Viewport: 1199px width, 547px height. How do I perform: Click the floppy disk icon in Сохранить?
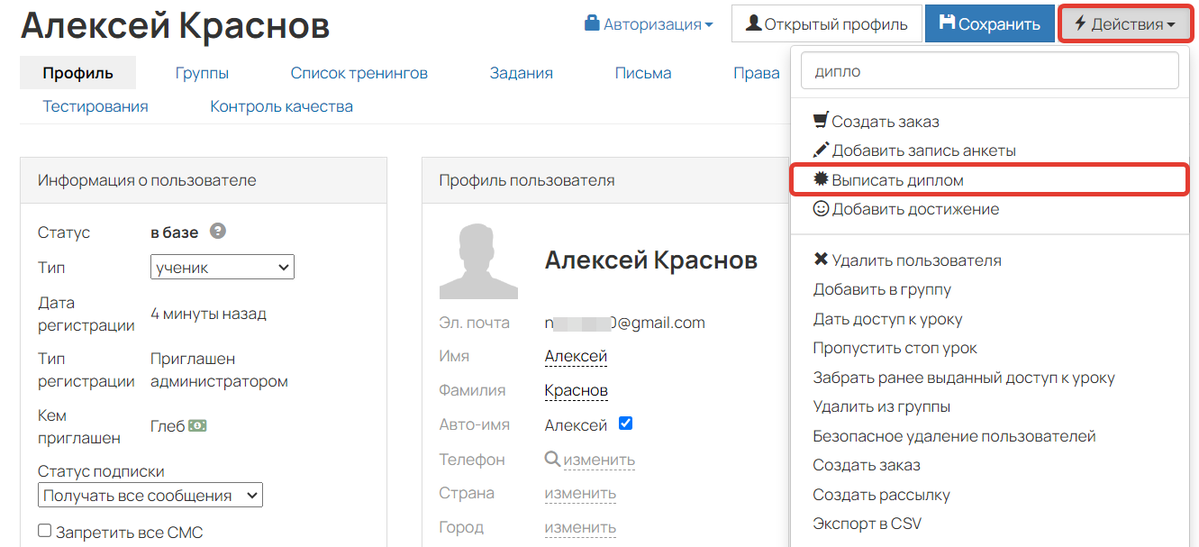(947, 23)
